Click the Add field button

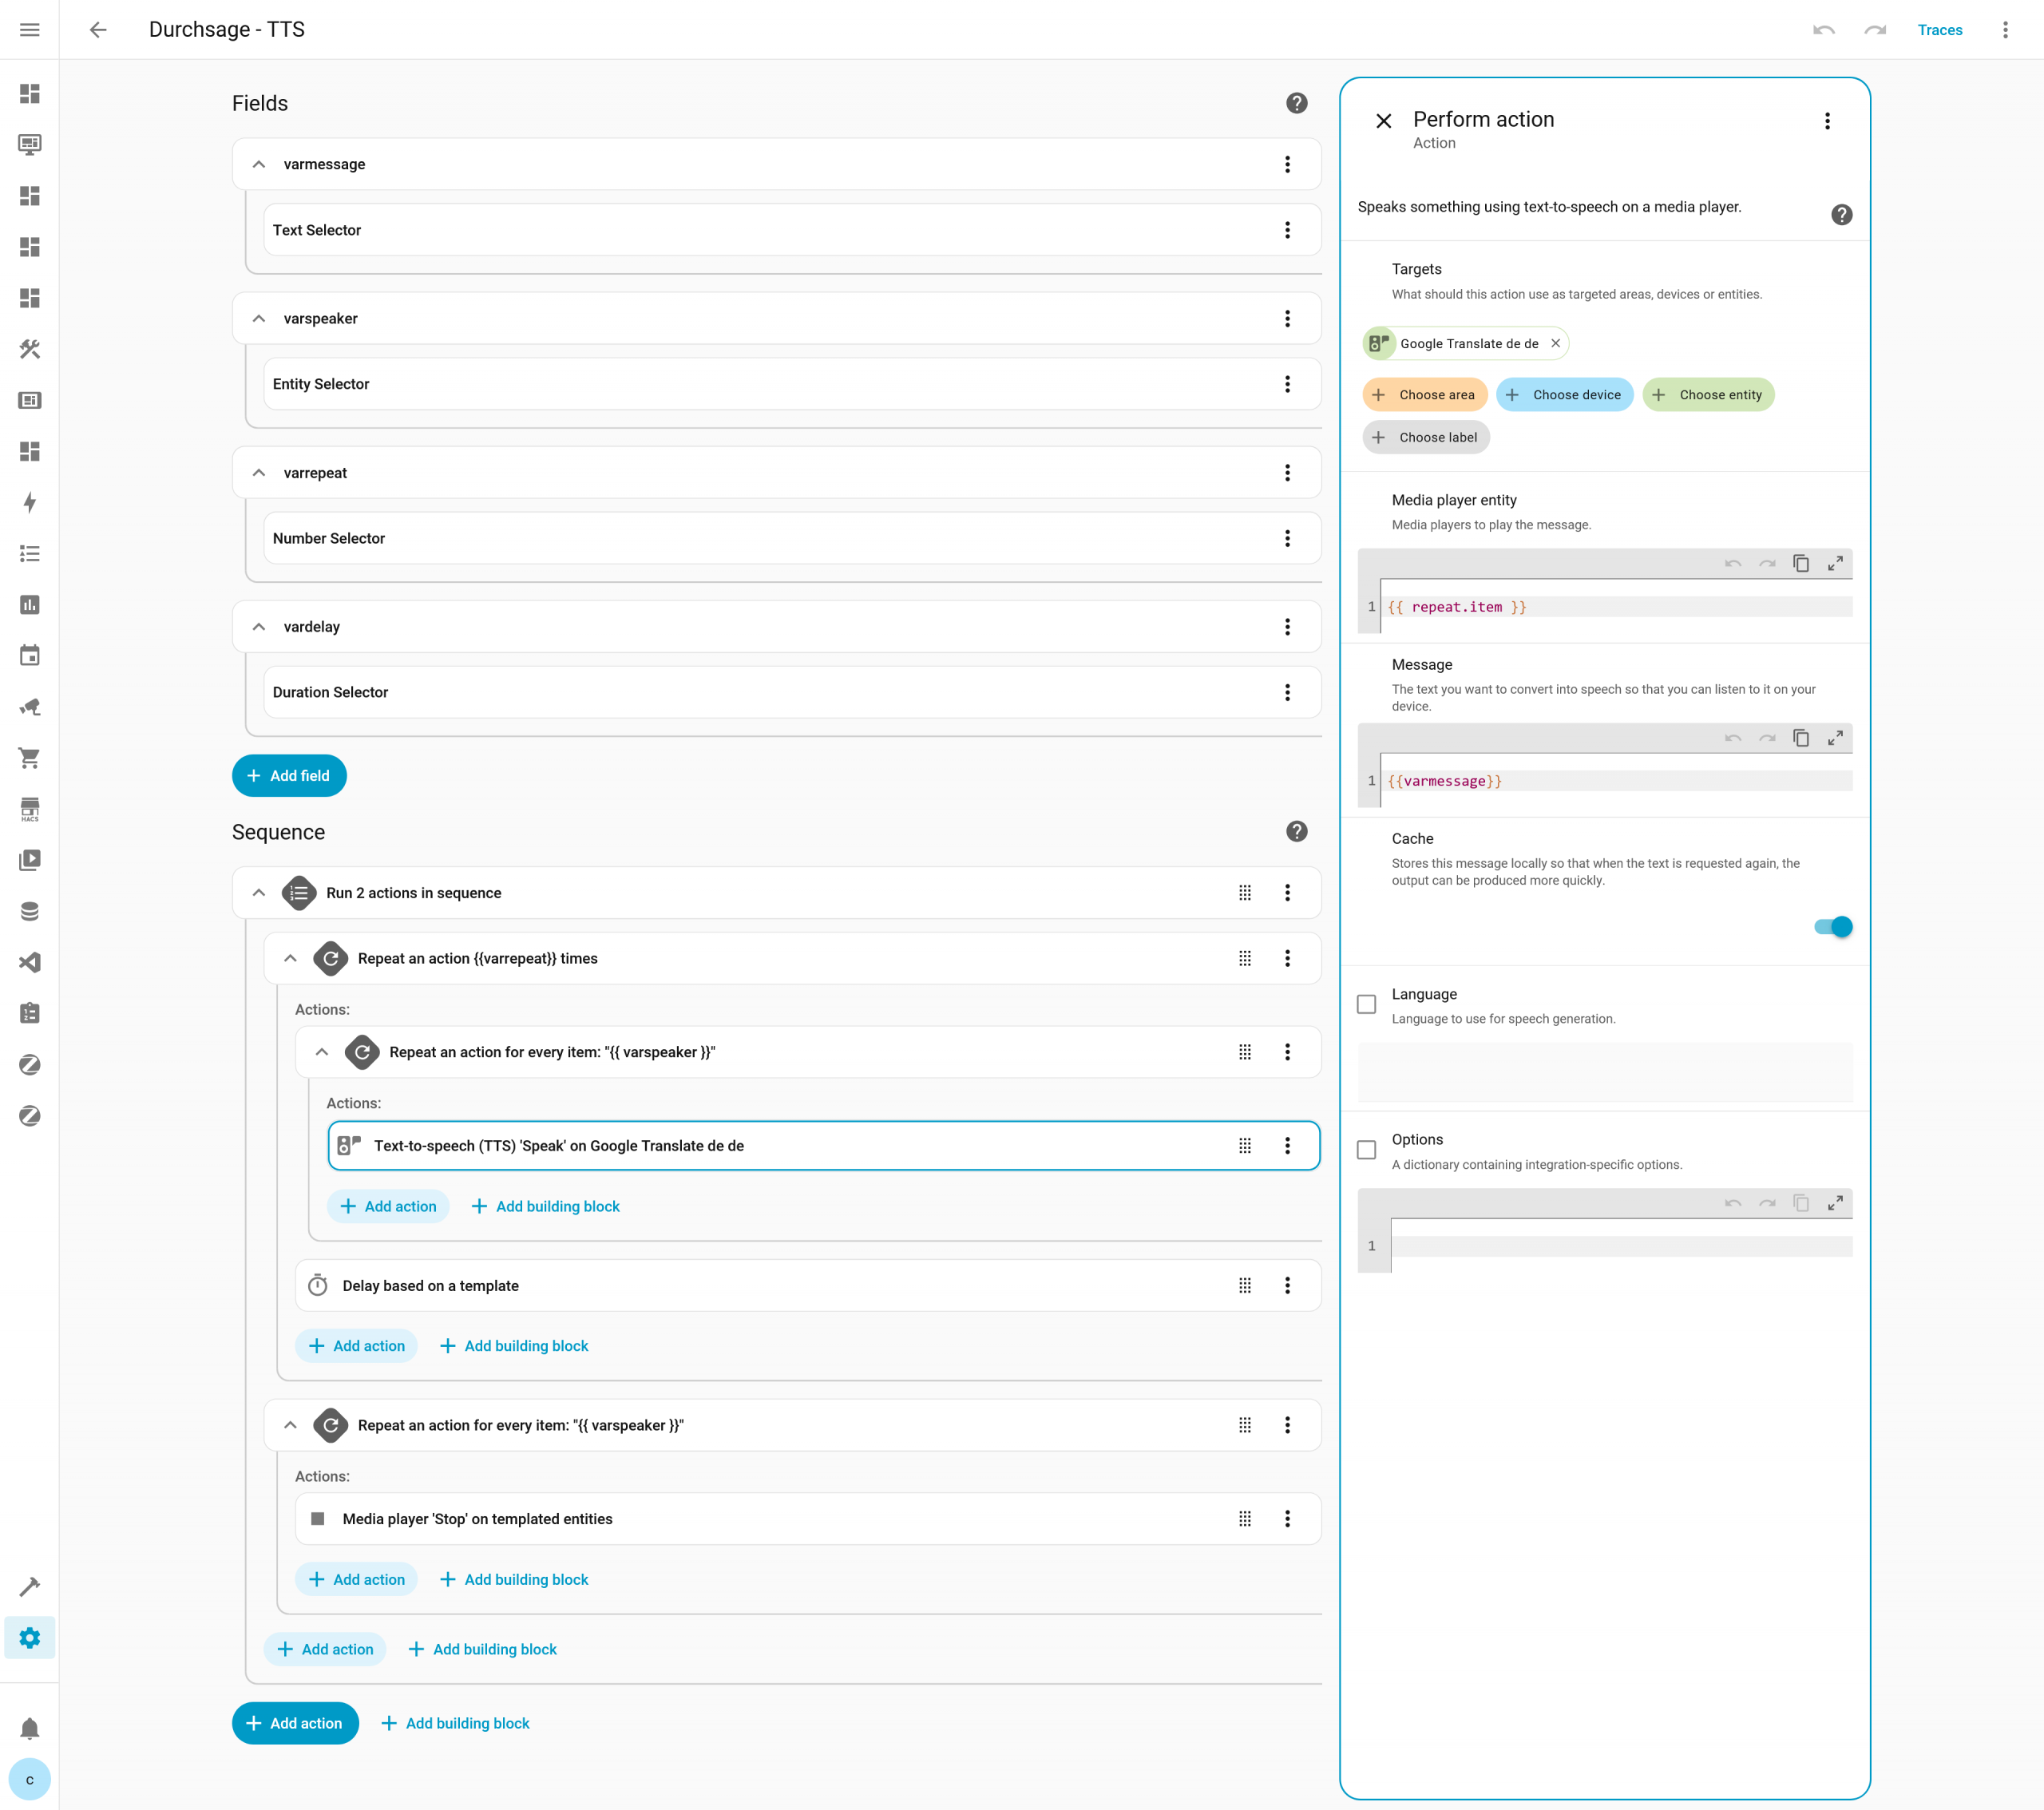(x=289, y=776)
